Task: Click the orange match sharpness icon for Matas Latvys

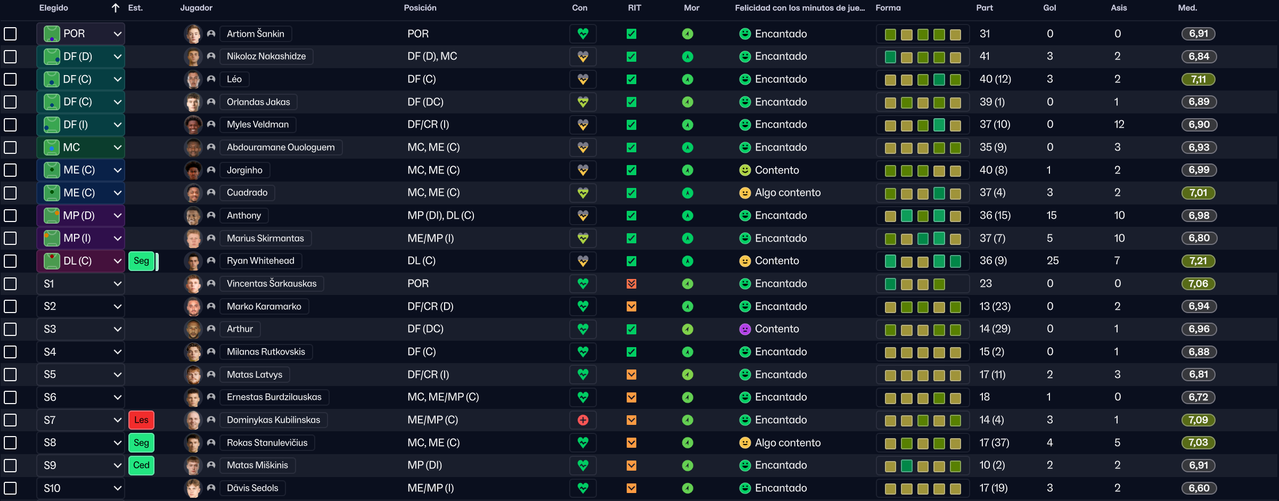Action: tap(631, 375)
